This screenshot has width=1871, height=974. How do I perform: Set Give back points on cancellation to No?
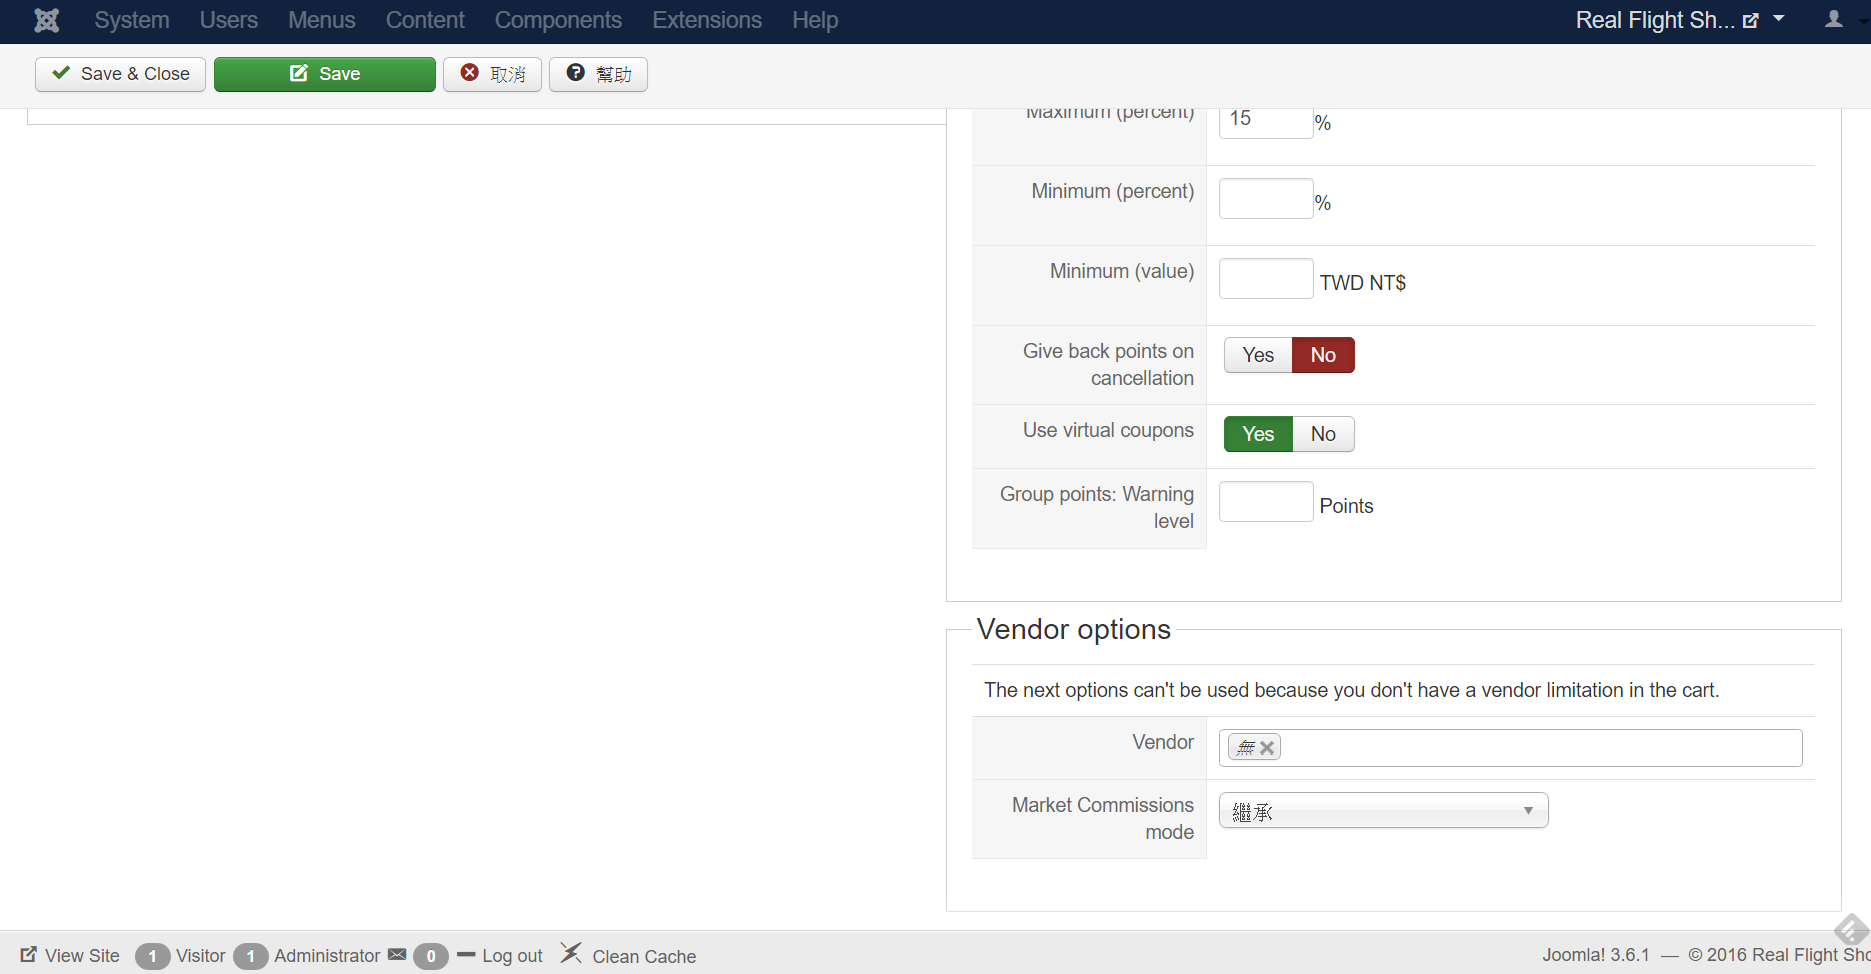[x=1323, y=355]
